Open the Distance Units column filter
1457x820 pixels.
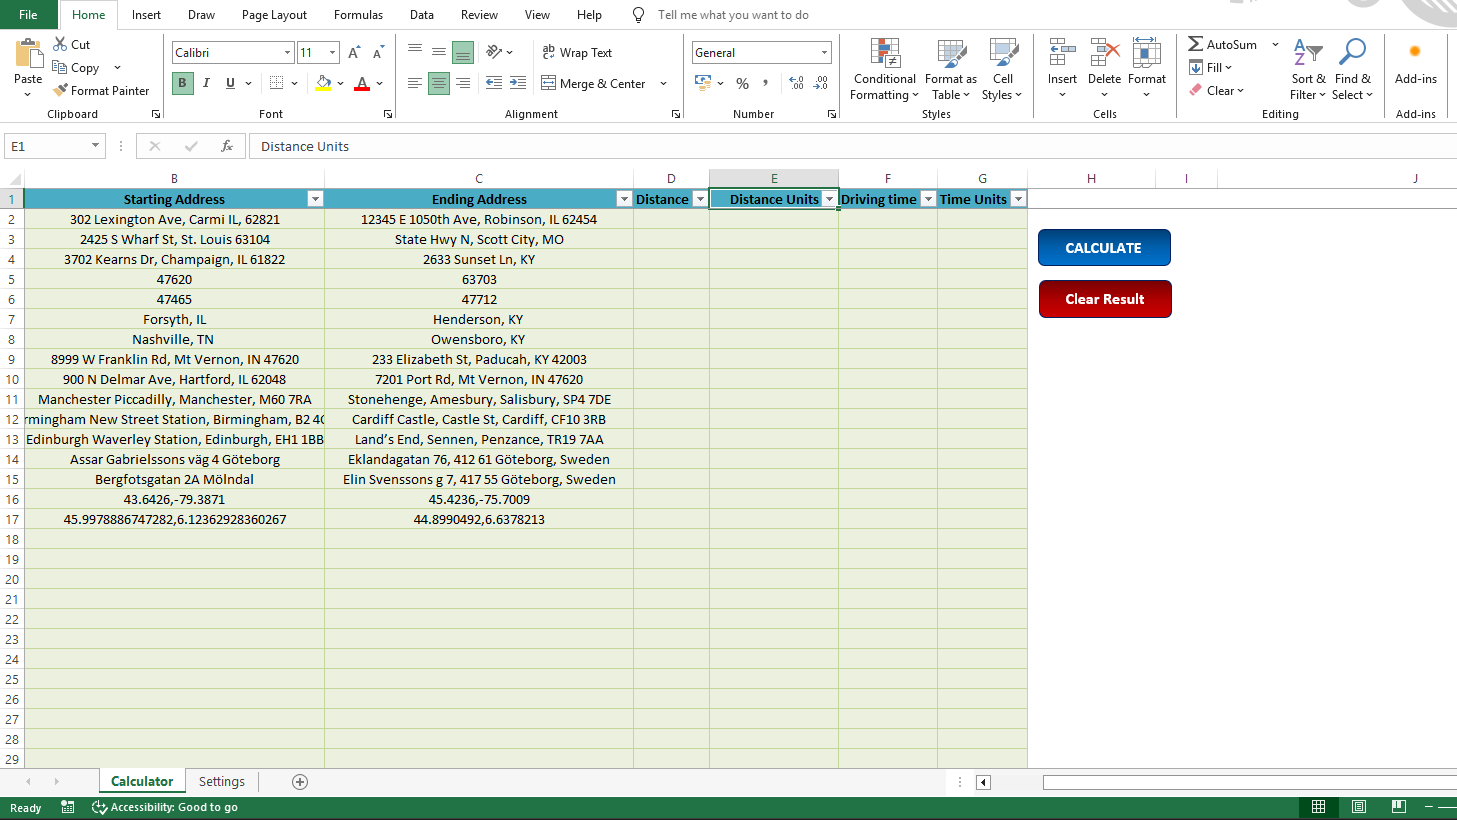[x=830, y=199]
